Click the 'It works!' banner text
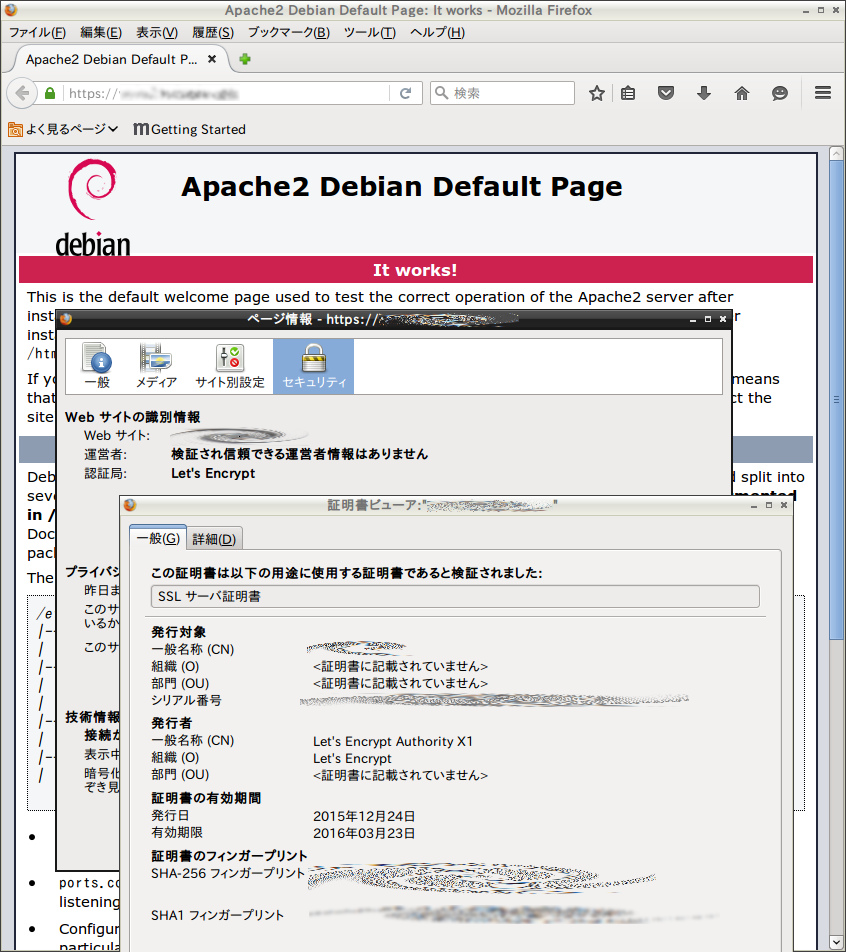The width and height of the screenshot is (846, 952). coord(415,270)
